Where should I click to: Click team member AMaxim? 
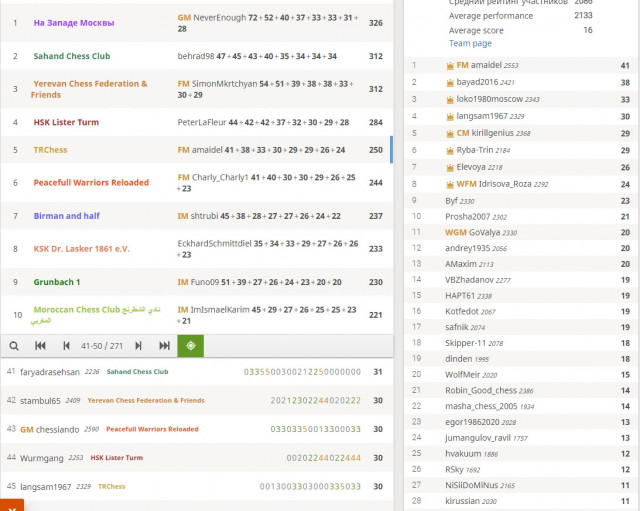461,264
